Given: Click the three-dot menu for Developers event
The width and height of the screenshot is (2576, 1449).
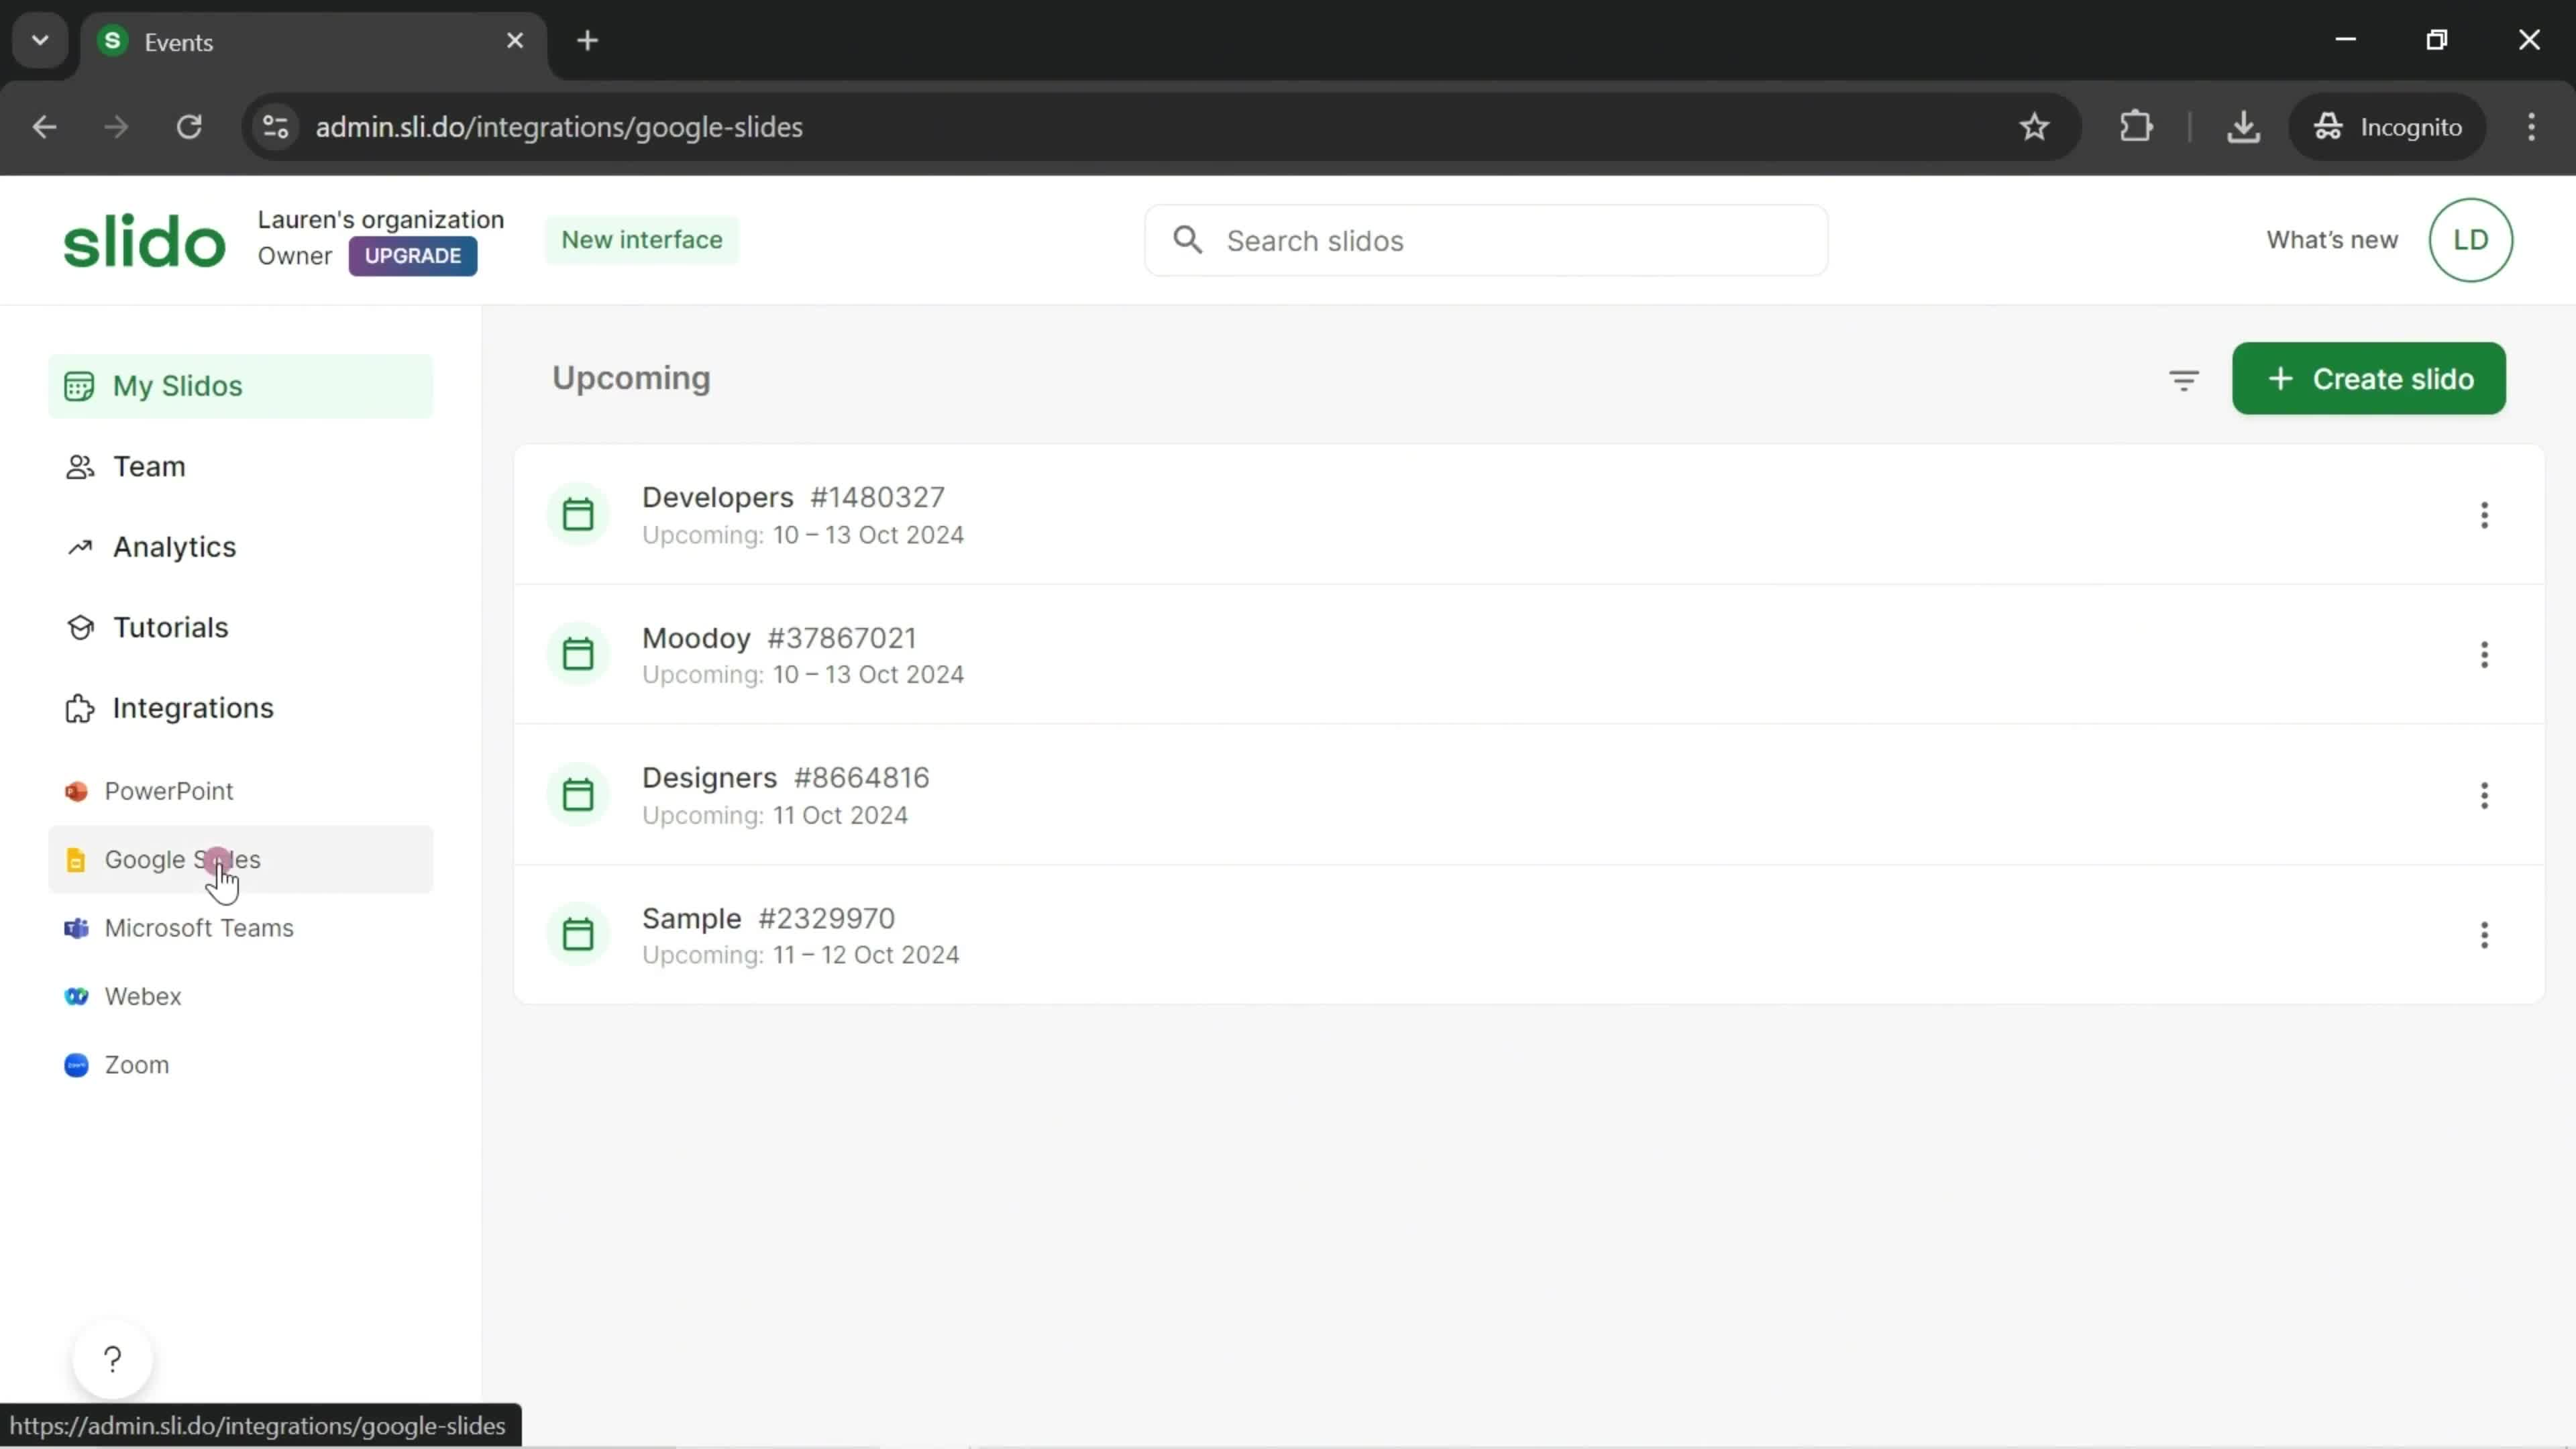Looking at the screenshot, I should click(2485, 515).
